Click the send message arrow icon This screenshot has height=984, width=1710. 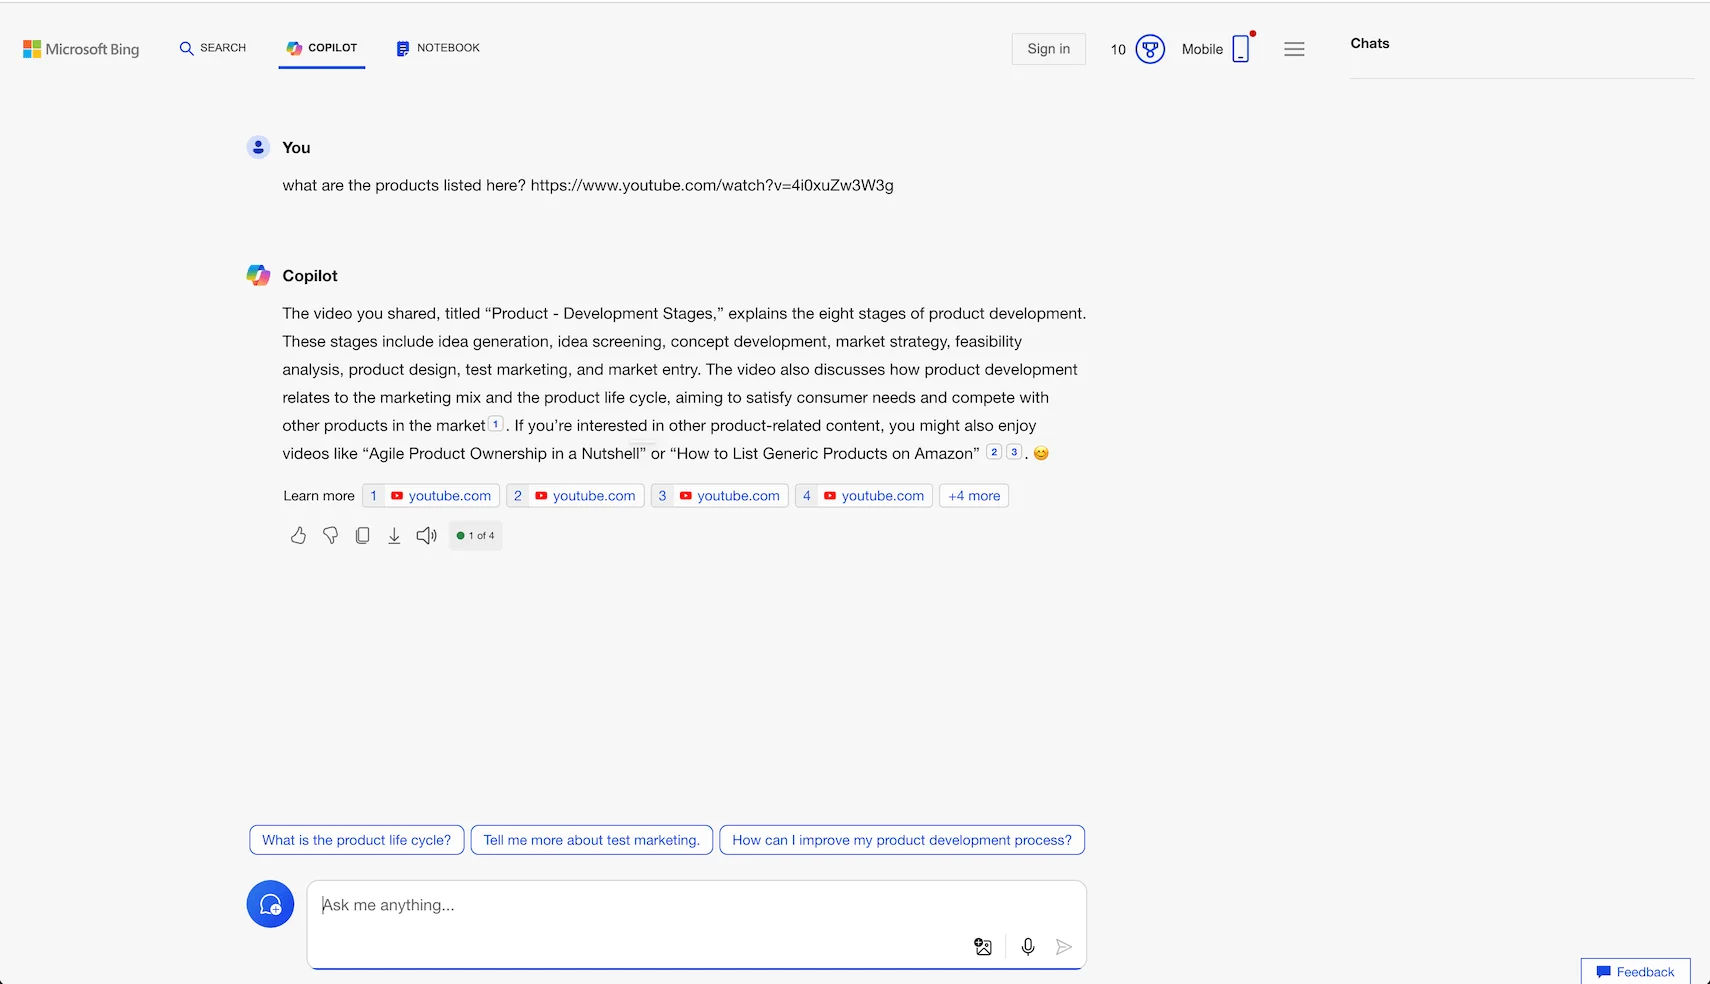(x=1064, y=947)
